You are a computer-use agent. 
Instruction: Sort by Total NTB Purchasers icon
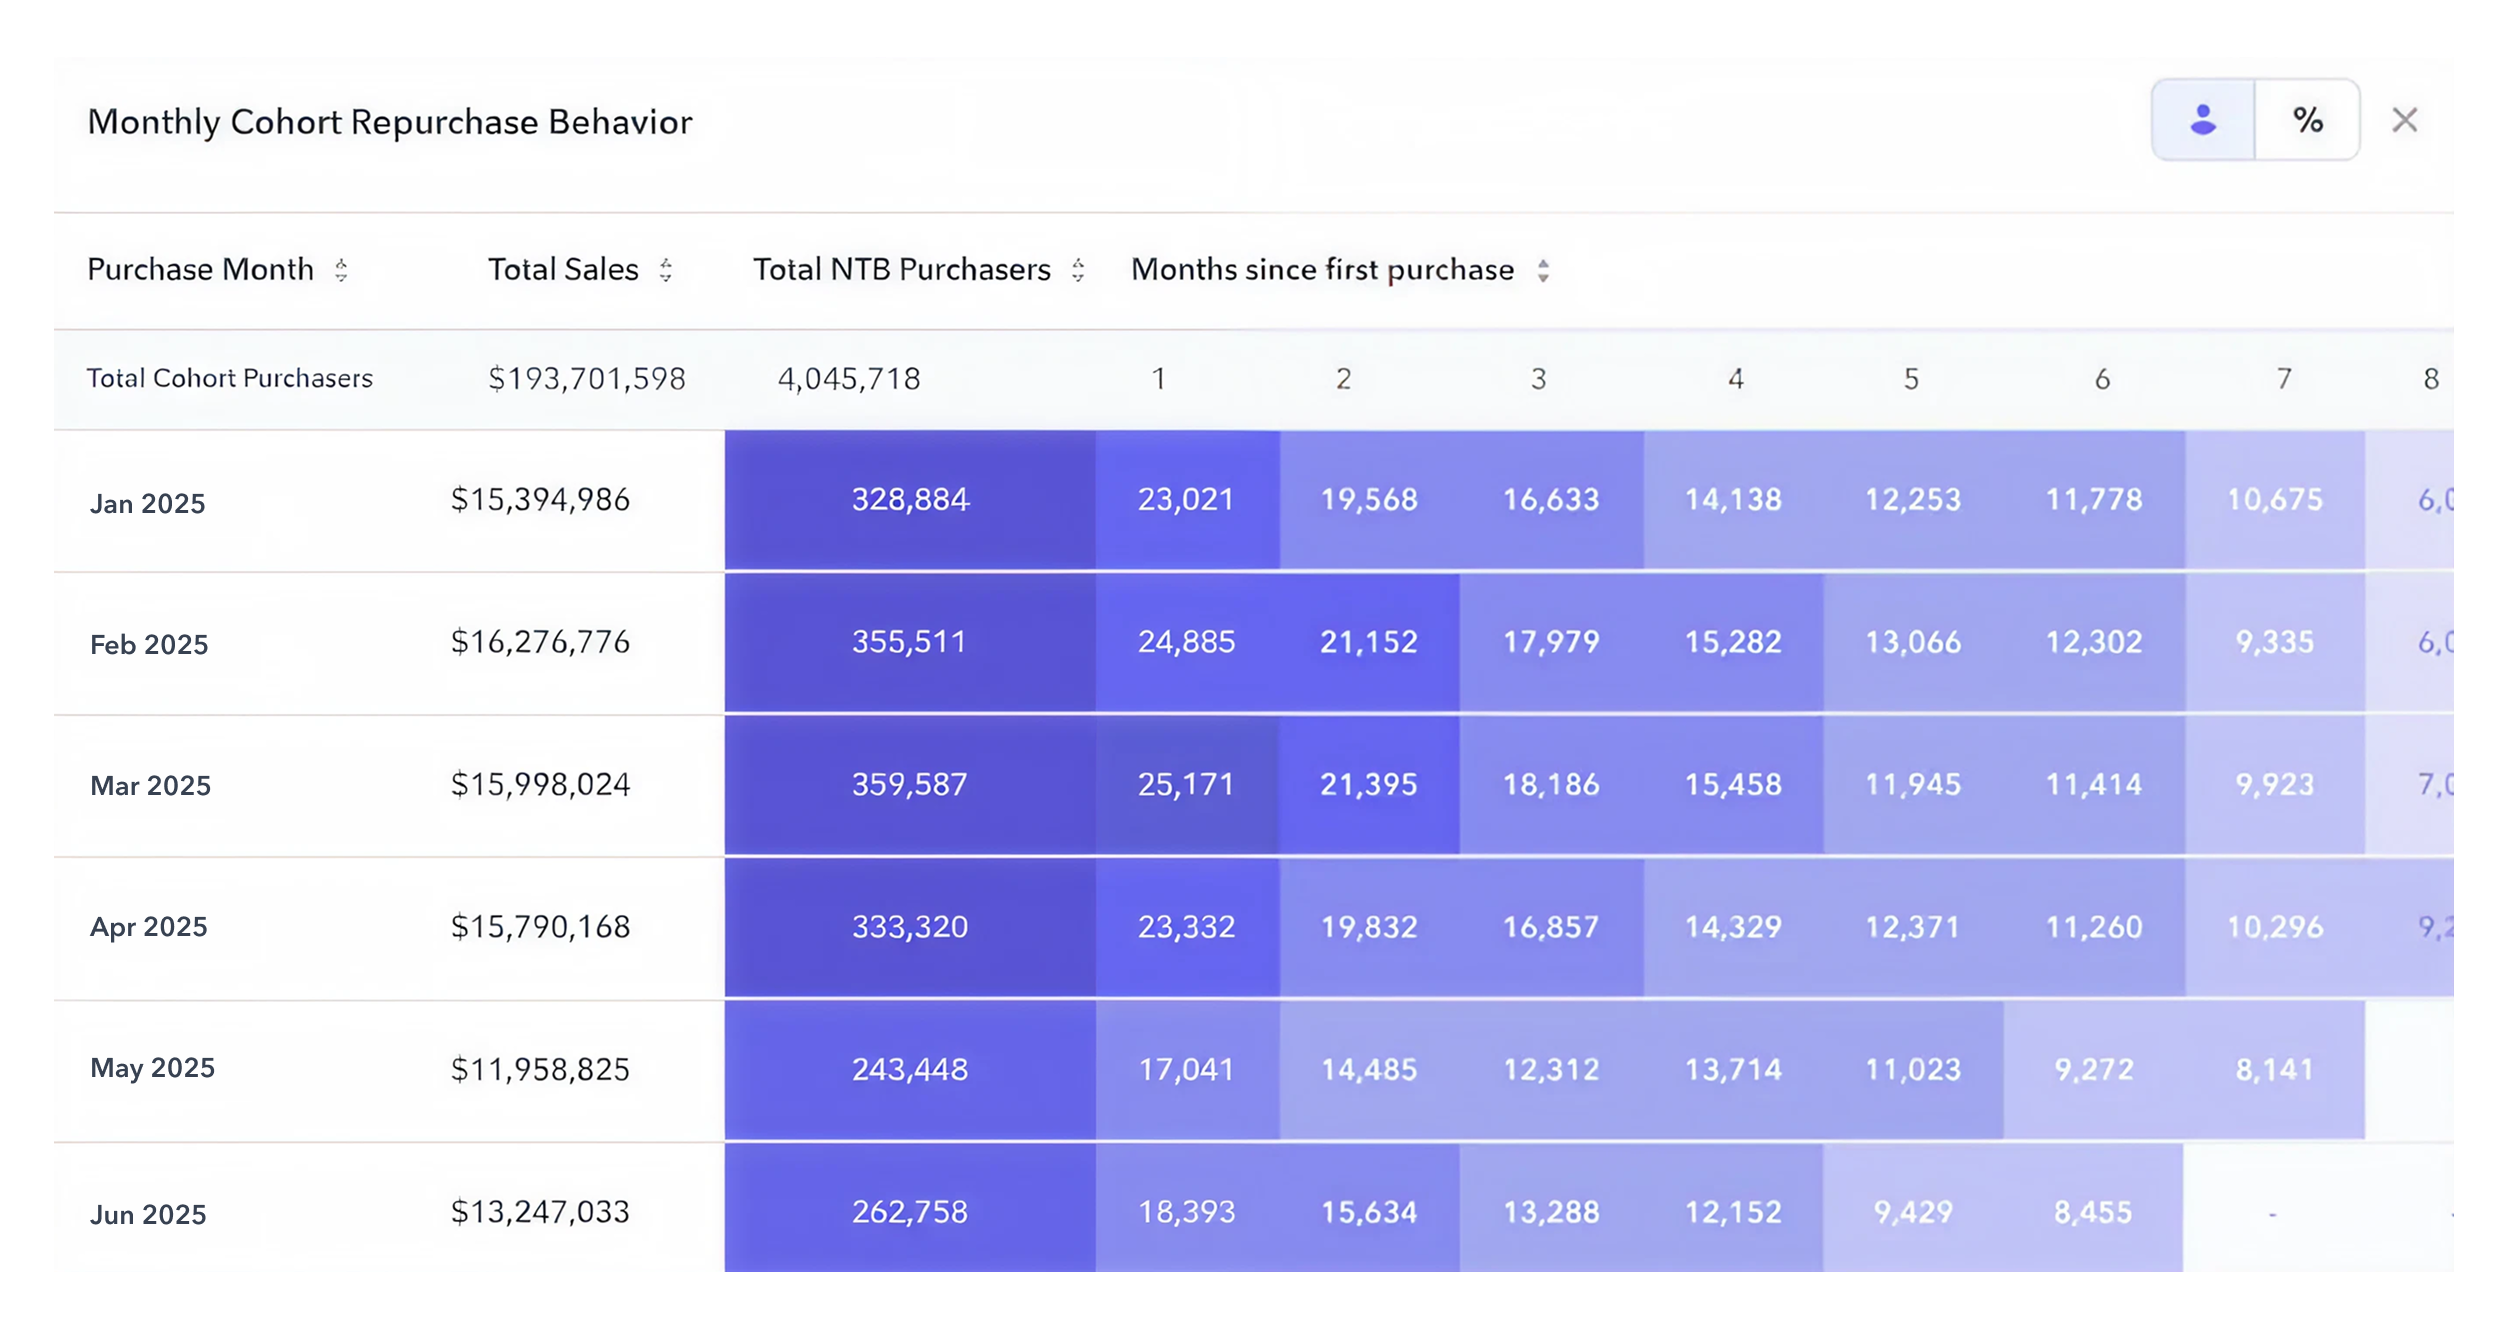pyautogui.click(x=1077, y=270)
